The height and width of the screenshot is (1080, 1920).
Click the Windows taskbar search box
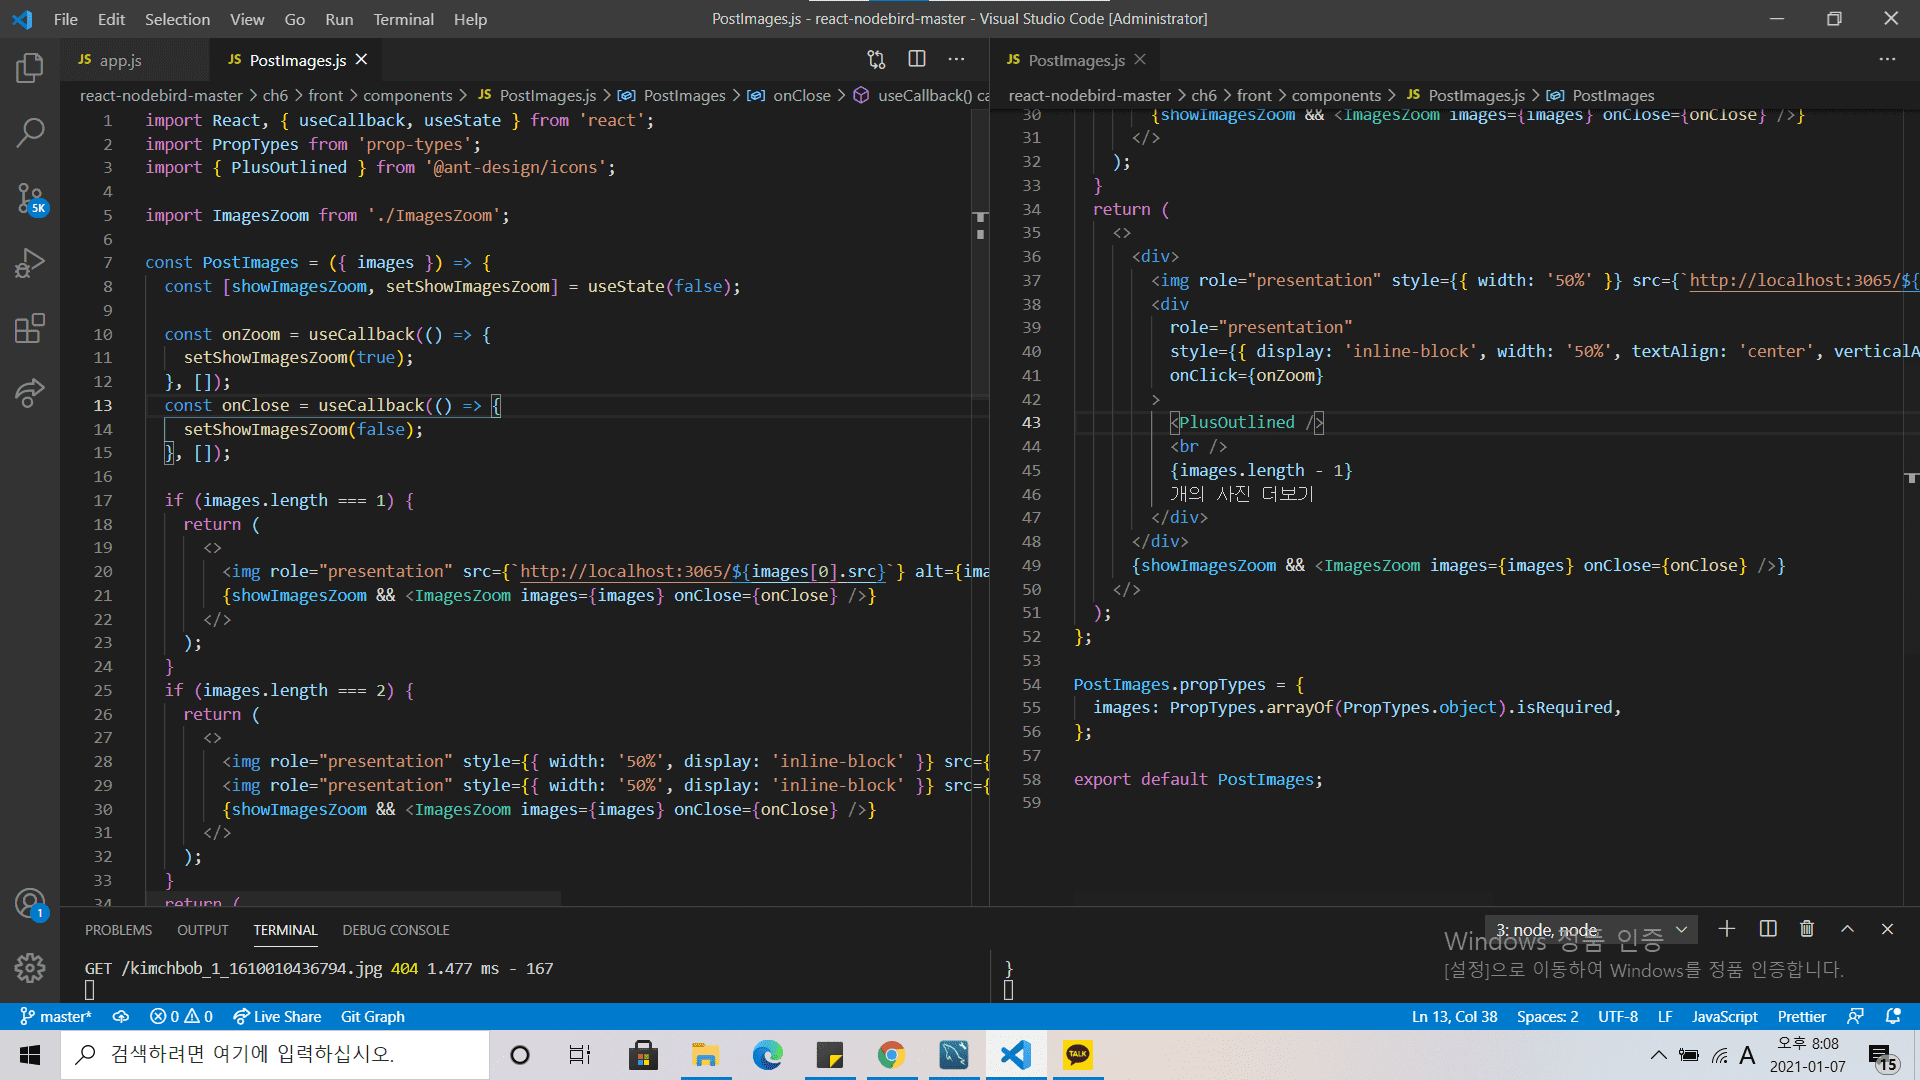pyautogui.click(x=275, y=1054)
